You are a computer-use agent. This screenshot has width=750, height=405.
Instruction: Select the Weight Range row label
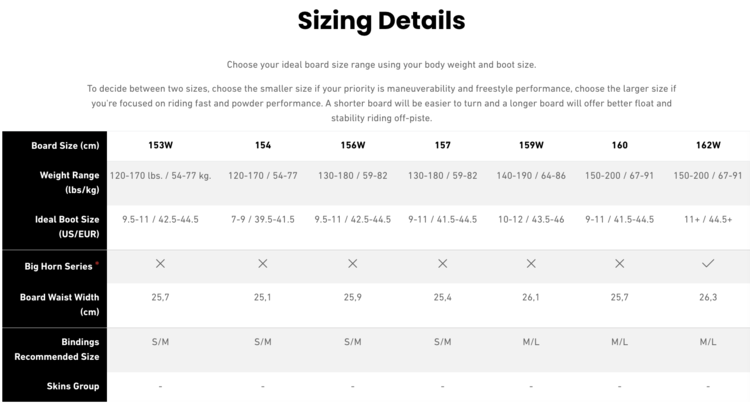coord(55,182)
